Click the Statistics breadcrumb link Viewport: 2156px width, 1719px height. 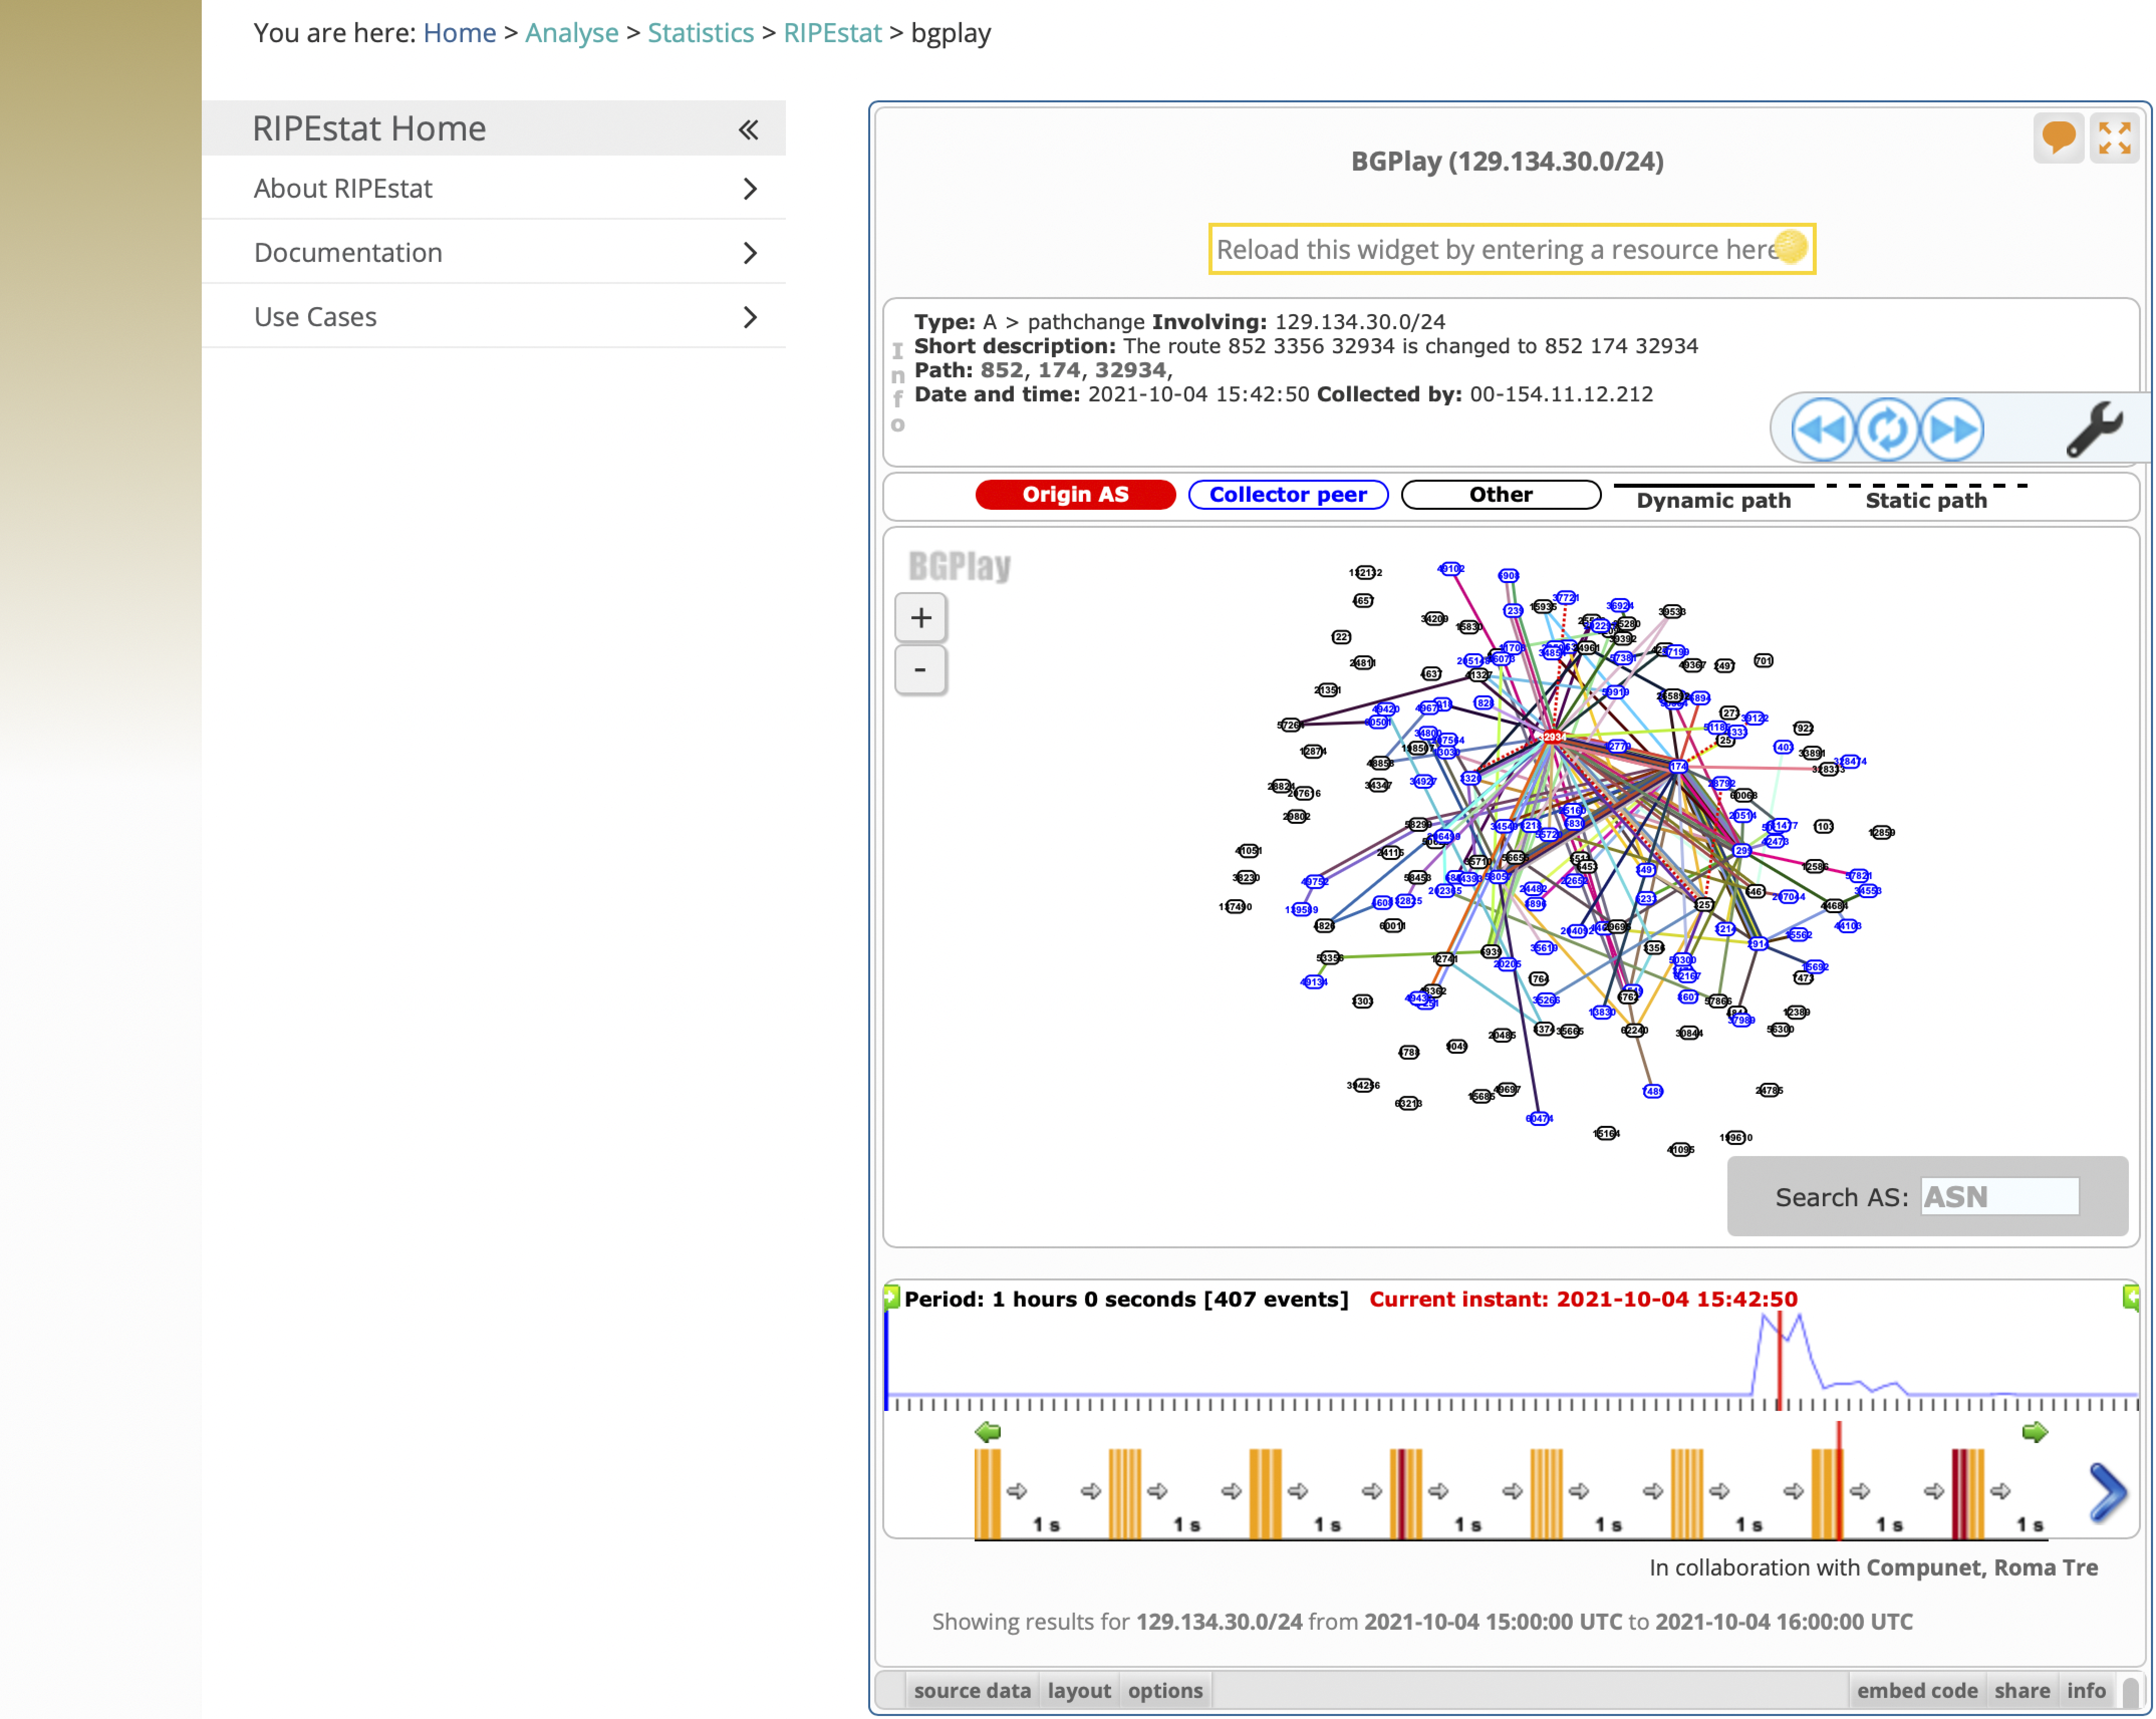click(x=700, y=33)
